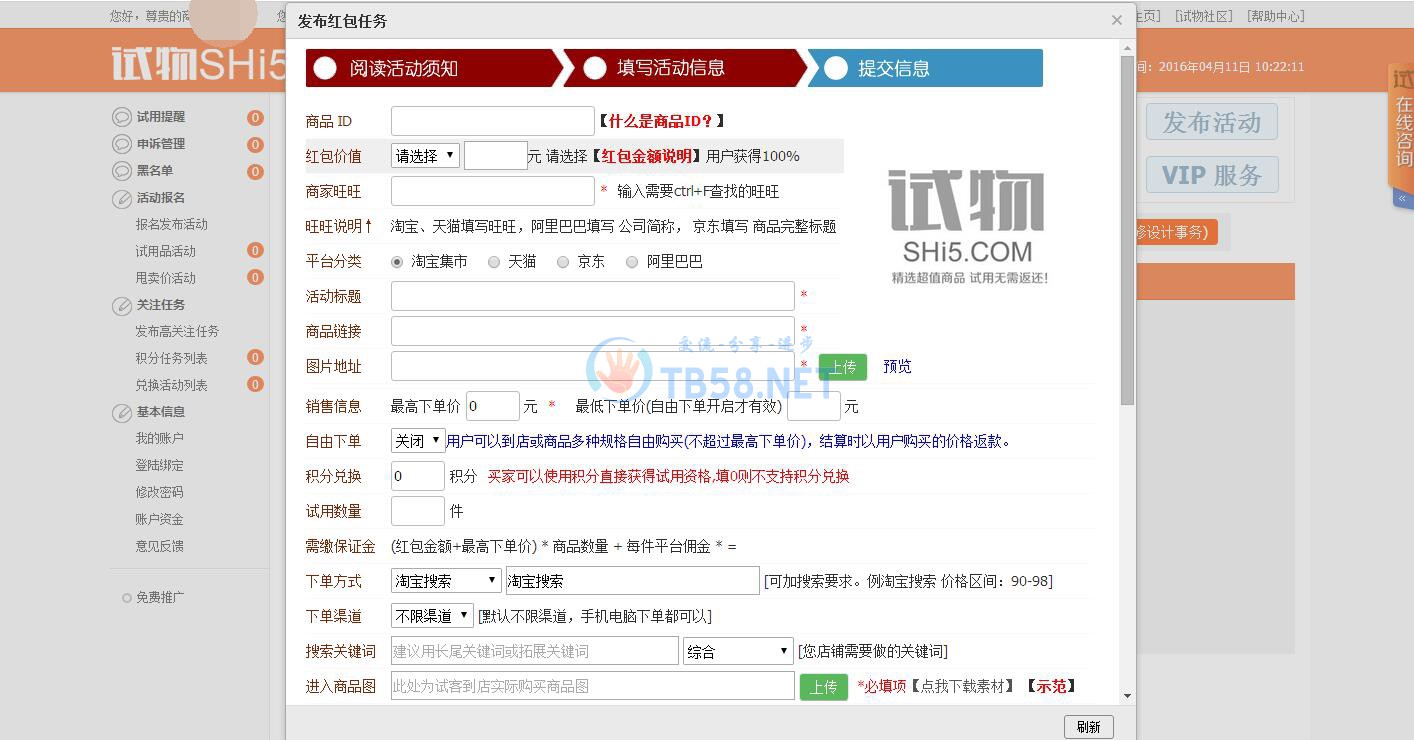
Task: Click the 0 badge next to 试用品活动
Action: tap(255, 251)
